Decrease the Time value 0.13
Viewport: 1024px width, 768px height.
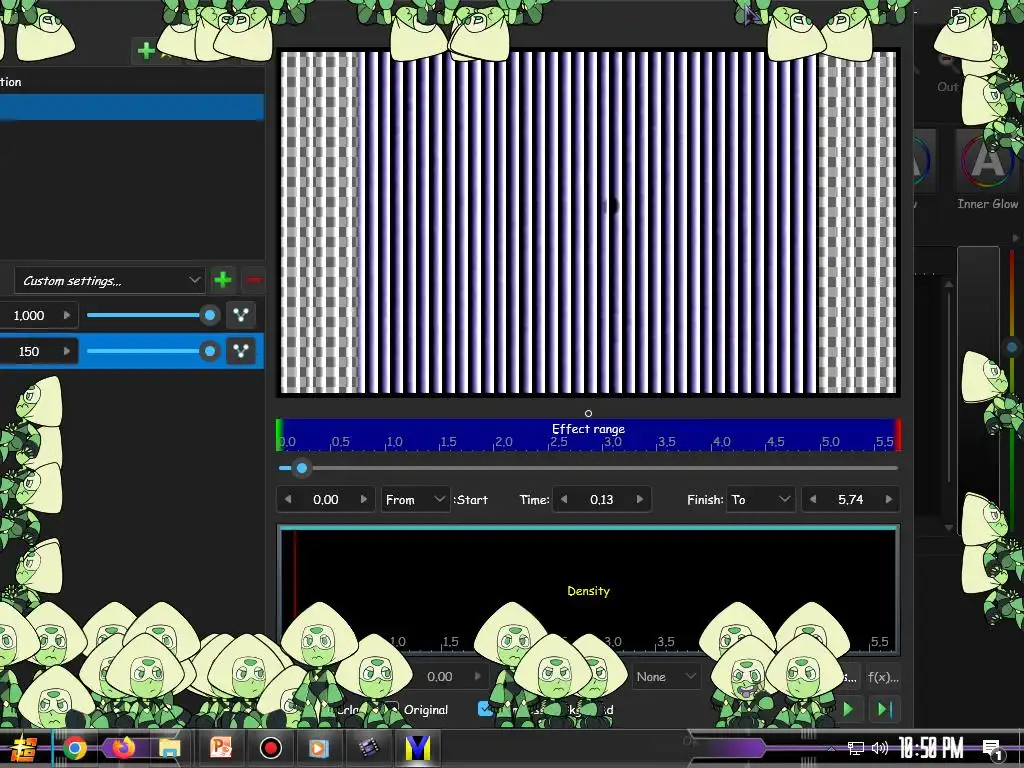[564, 500]
